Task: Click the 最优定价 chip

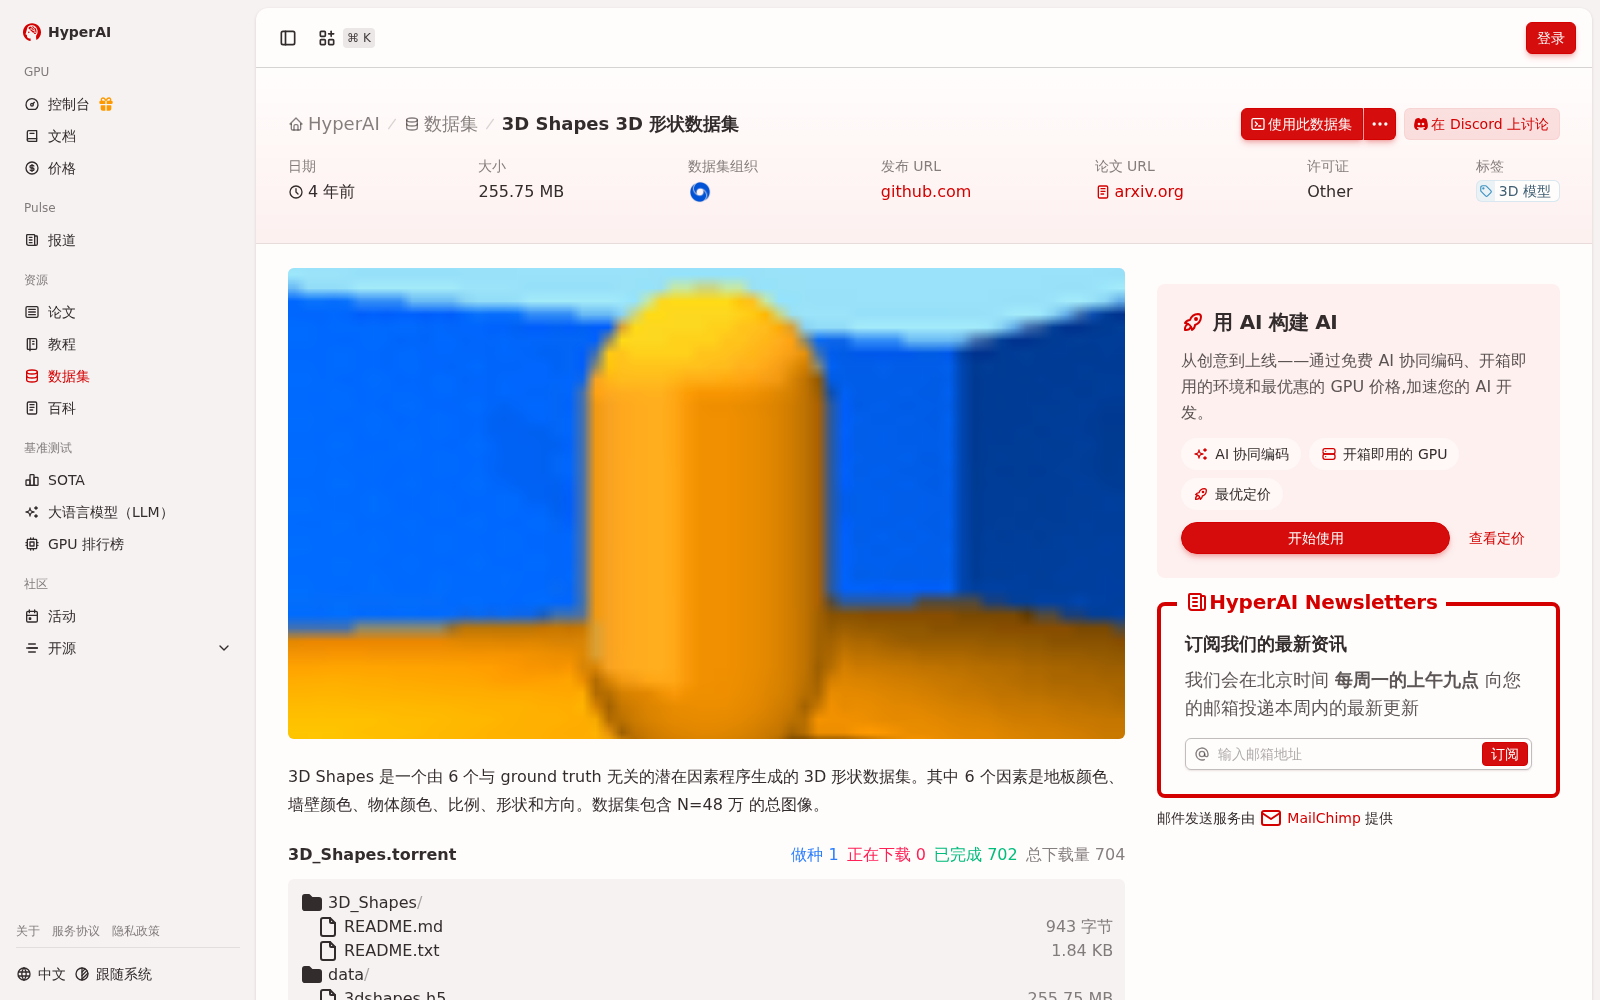Action: click(x=1232, y=494)
